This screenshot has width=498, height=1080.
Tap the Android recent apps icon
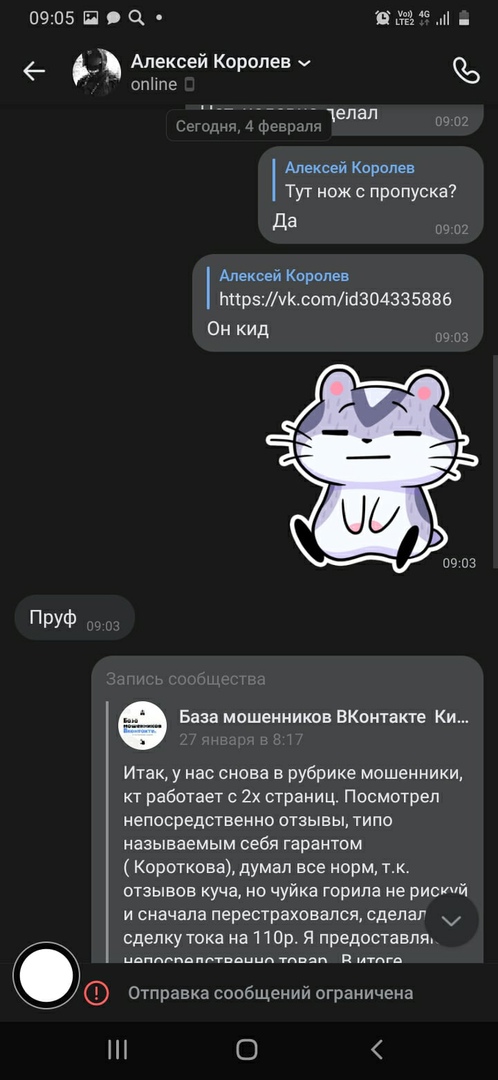point(118,1050)
